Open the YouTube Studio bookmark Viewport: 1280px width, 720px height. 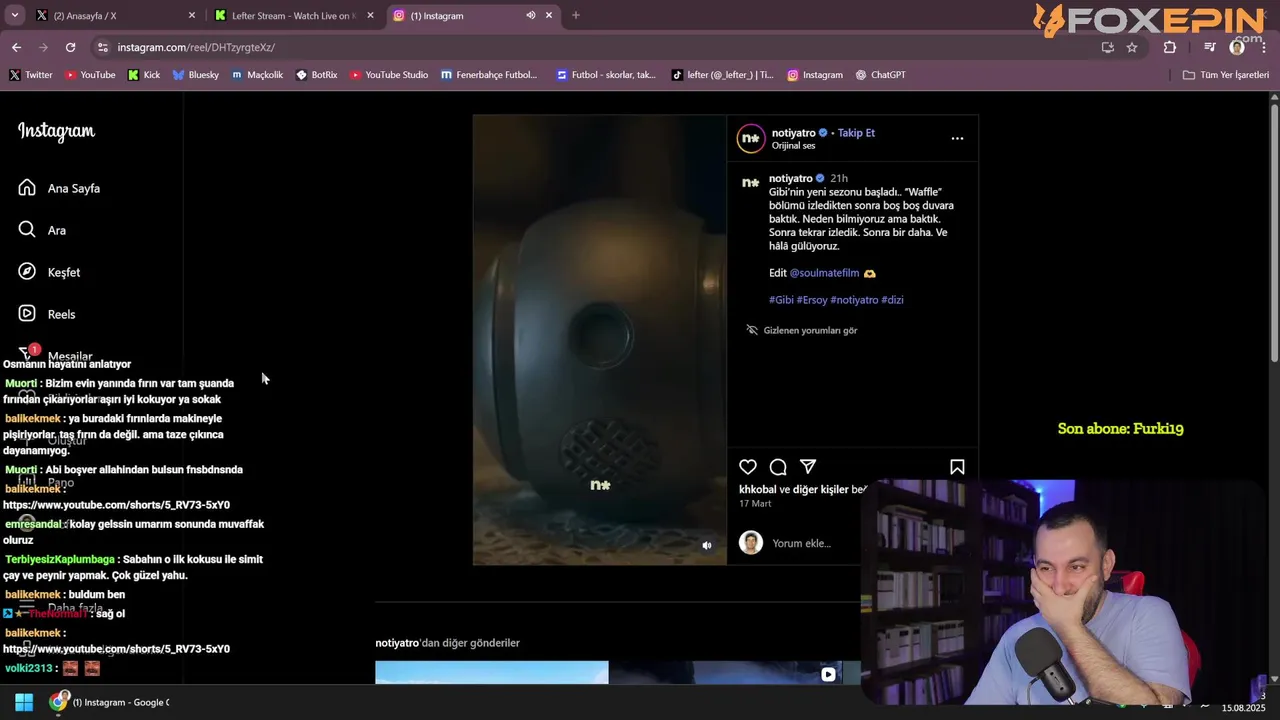[x=389, y=75]
